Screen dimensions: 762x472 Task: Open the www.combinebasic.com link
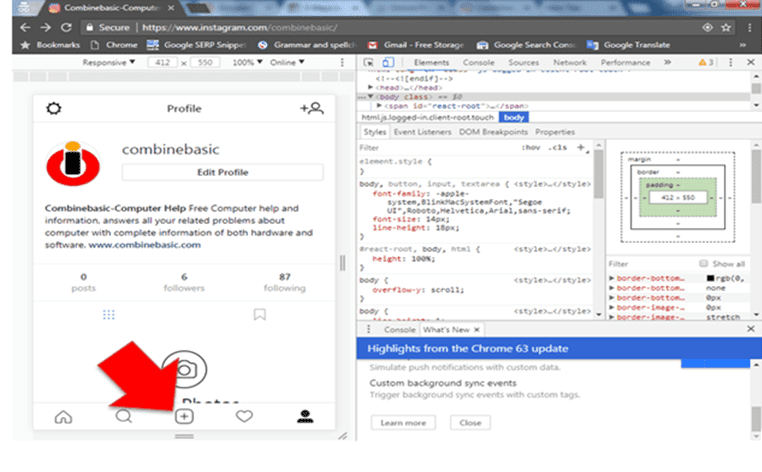pyautogui.click(x=144, y=245)
